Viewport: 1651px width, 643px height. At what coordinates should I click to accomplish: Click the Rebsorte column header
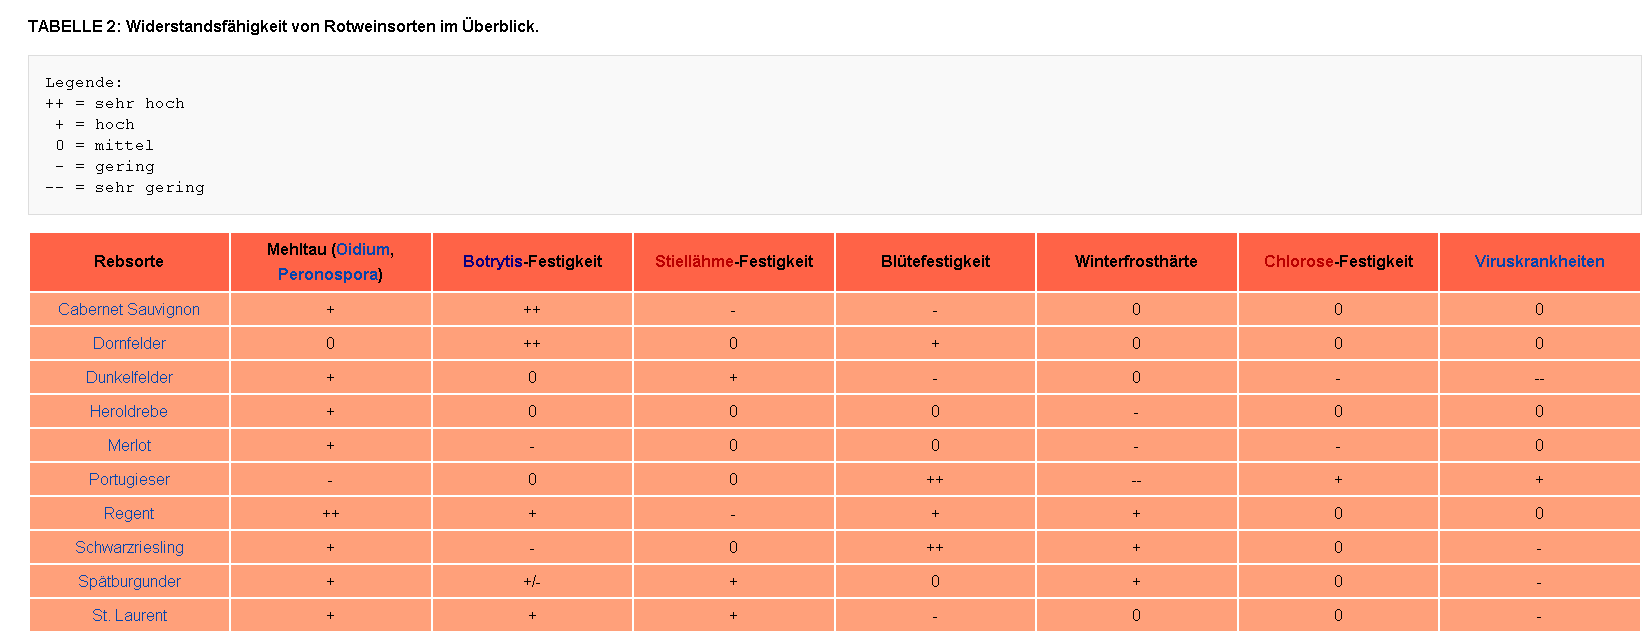129,262
